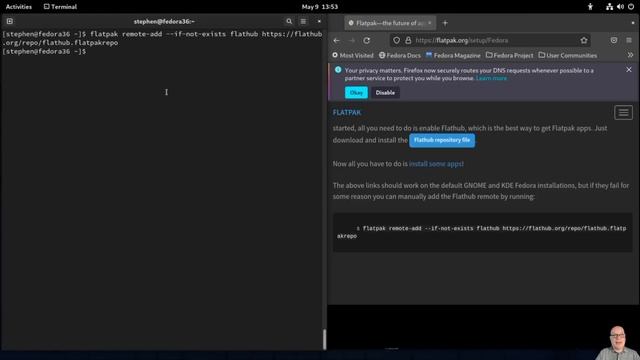Reload the Flatpak page

point(367,40)
